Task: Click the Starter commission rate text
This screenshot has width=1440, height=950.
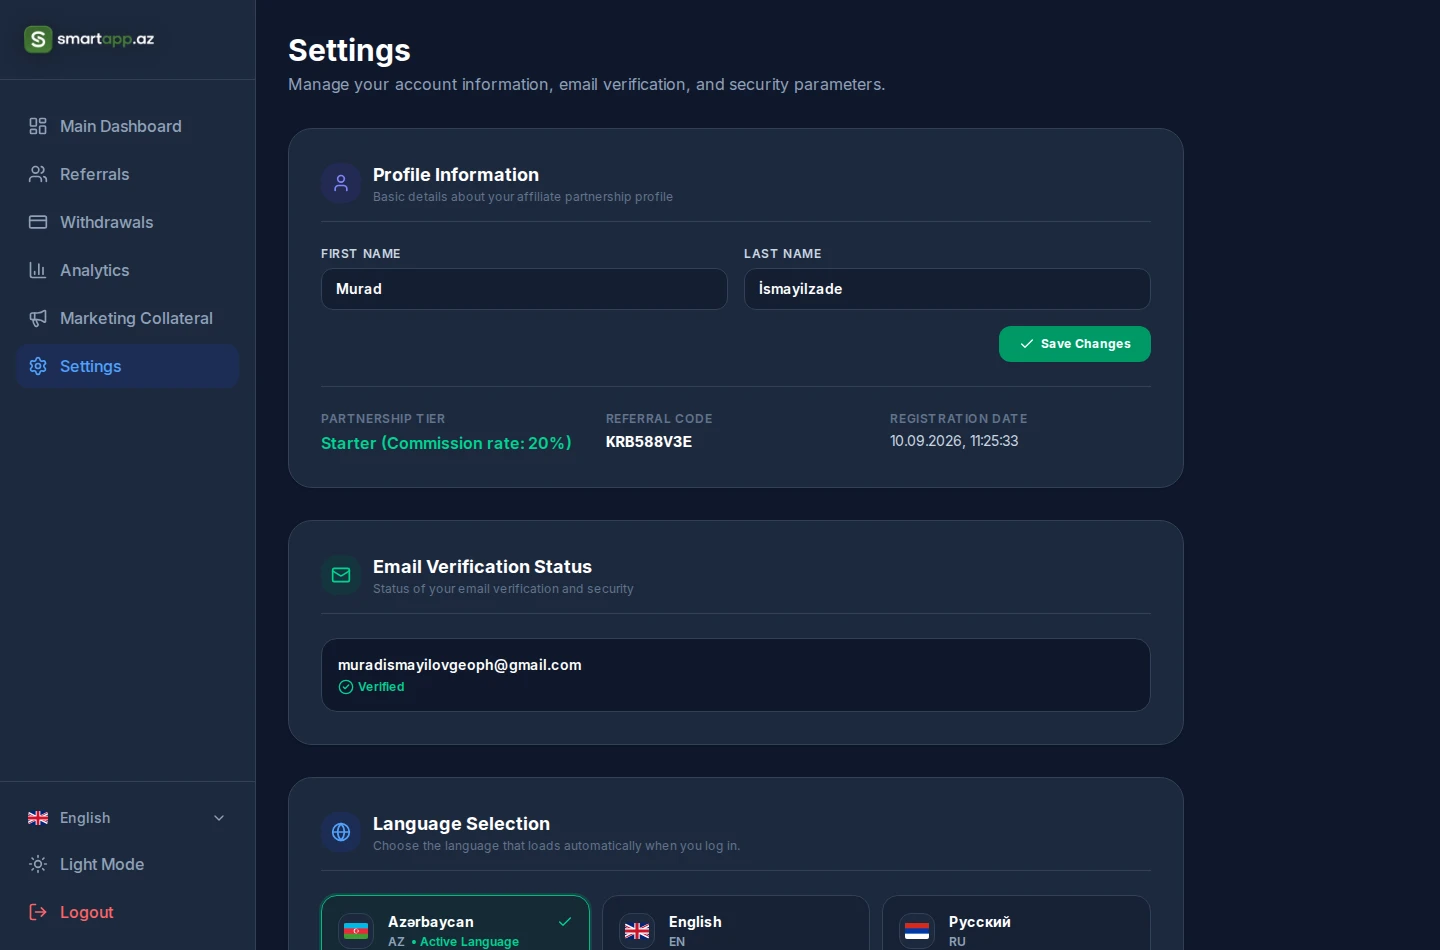Action: (446, 443)
